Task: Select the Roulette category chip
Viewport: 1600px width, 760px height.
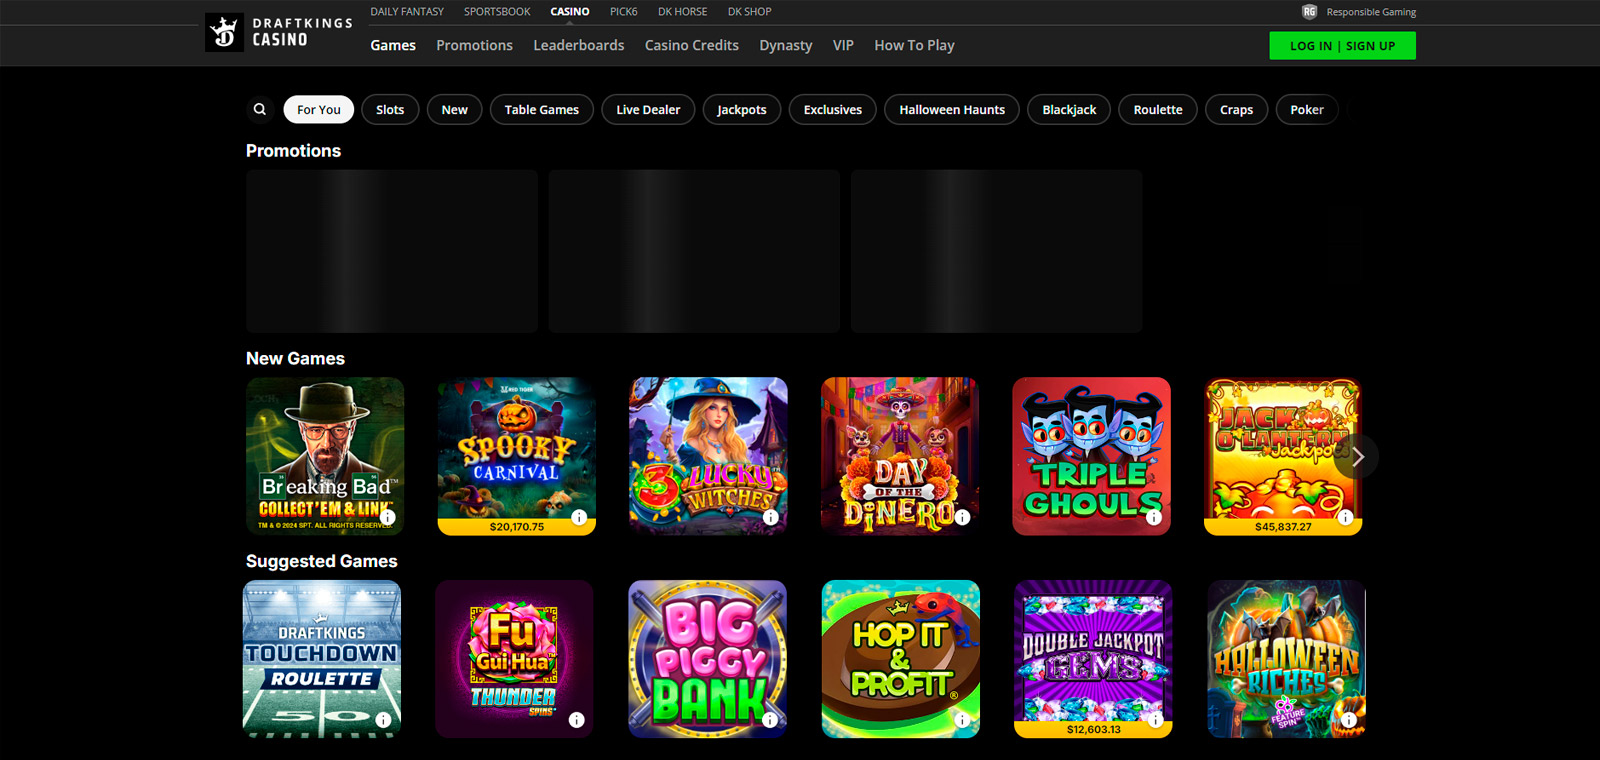Action: 1158,109
